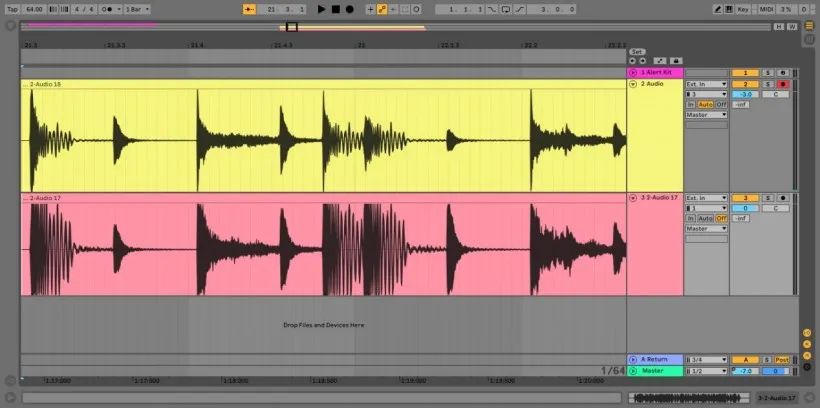
Task: Open Ext. In input dropdown on 2 Audio
Action: 707,84
